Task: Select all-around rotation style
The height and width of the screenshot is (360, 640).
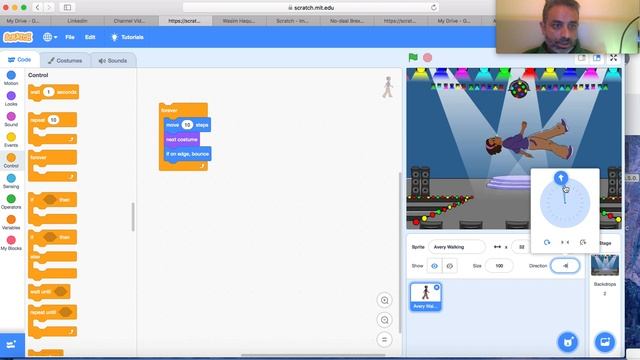Action: (547, 242)
